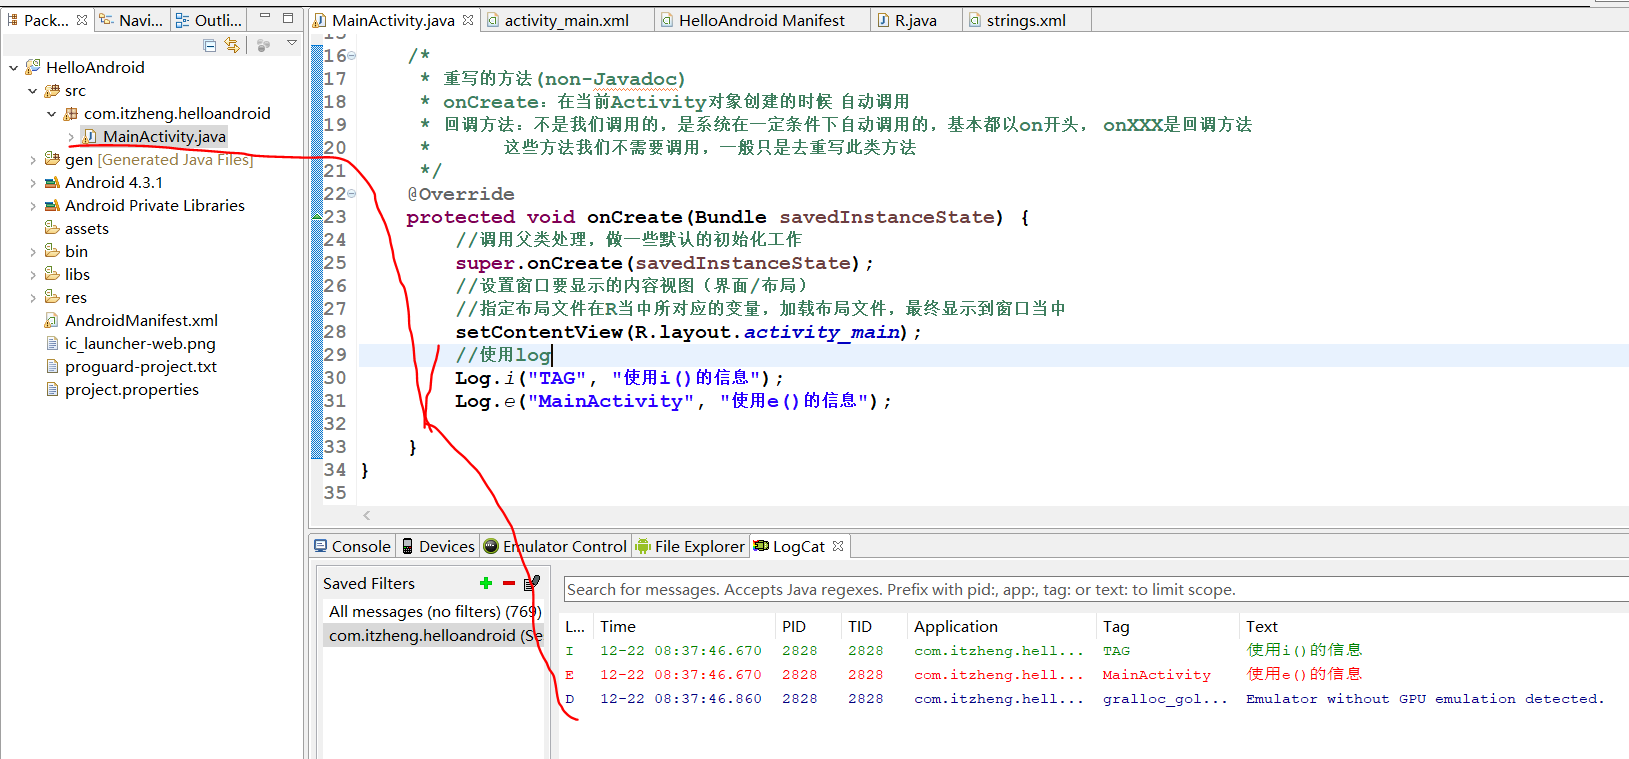1629x759 pixels.
Task: Open HelloAndroid Manifest editor tab
Action: (761, 20)
